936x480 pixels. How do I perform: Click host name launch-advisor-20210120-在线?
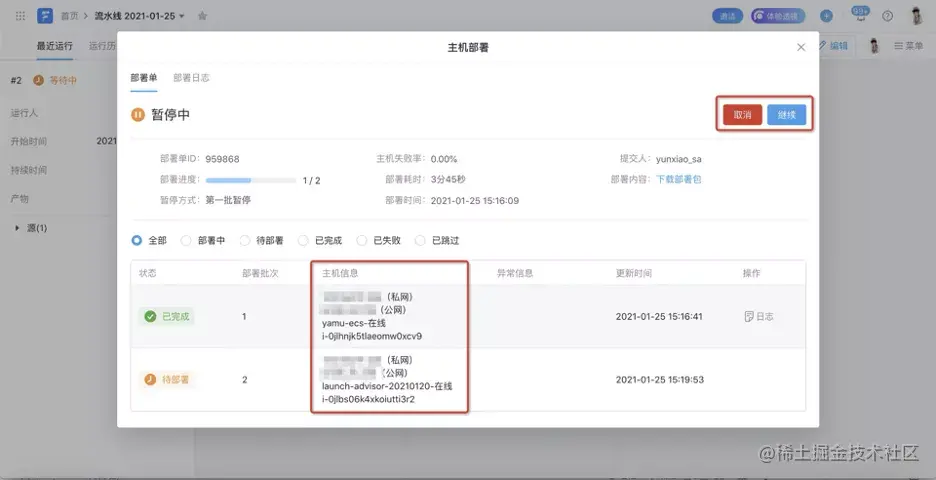pyautogui.click(x=387, y=386)
